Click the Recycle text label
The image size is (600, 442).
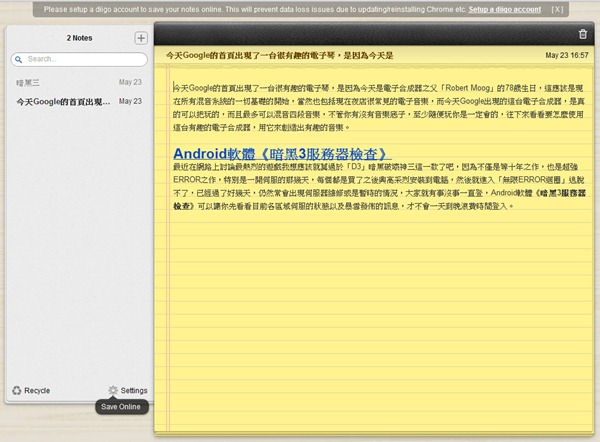[37, 390]
